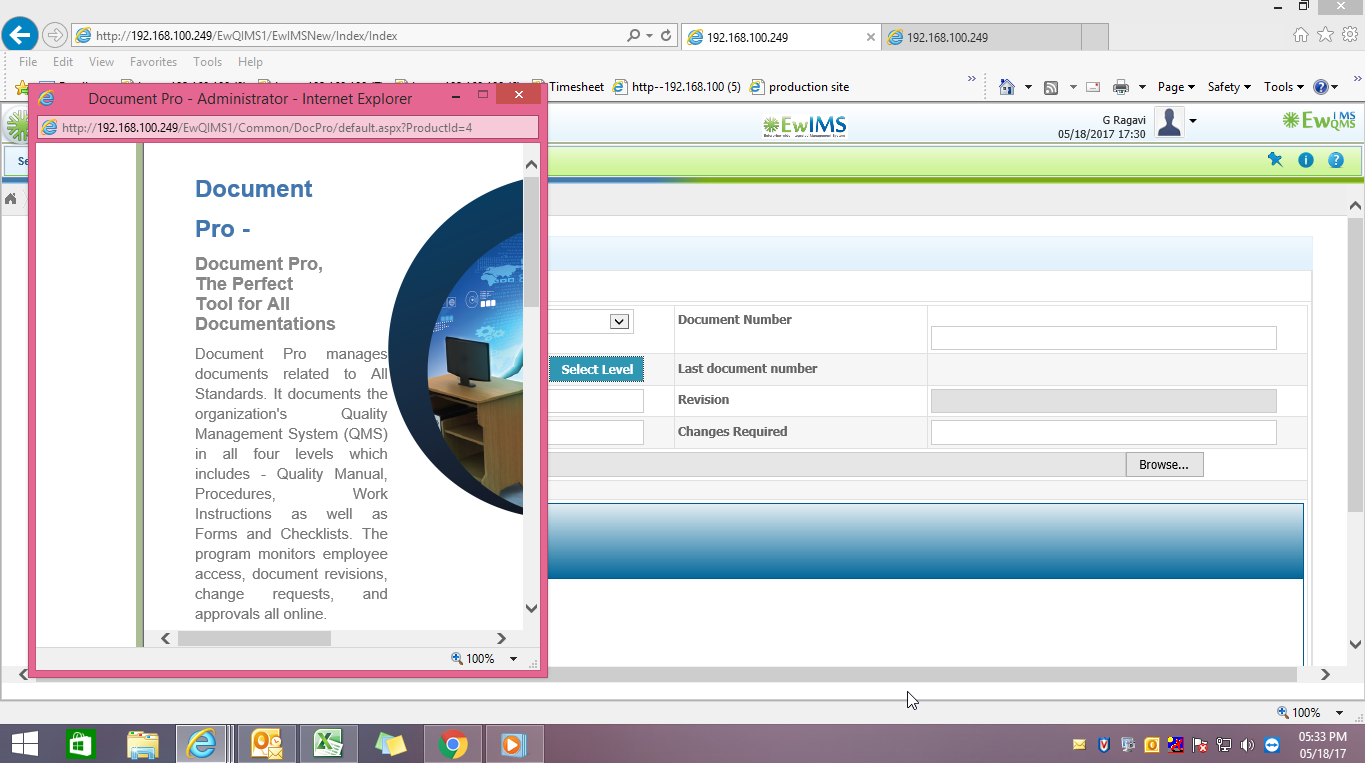The width and height of the screenshot is (1365, 763).
Task: Close the first 192.168.100.249 tab
Action: pyautogui.click(x=870, y=37)
